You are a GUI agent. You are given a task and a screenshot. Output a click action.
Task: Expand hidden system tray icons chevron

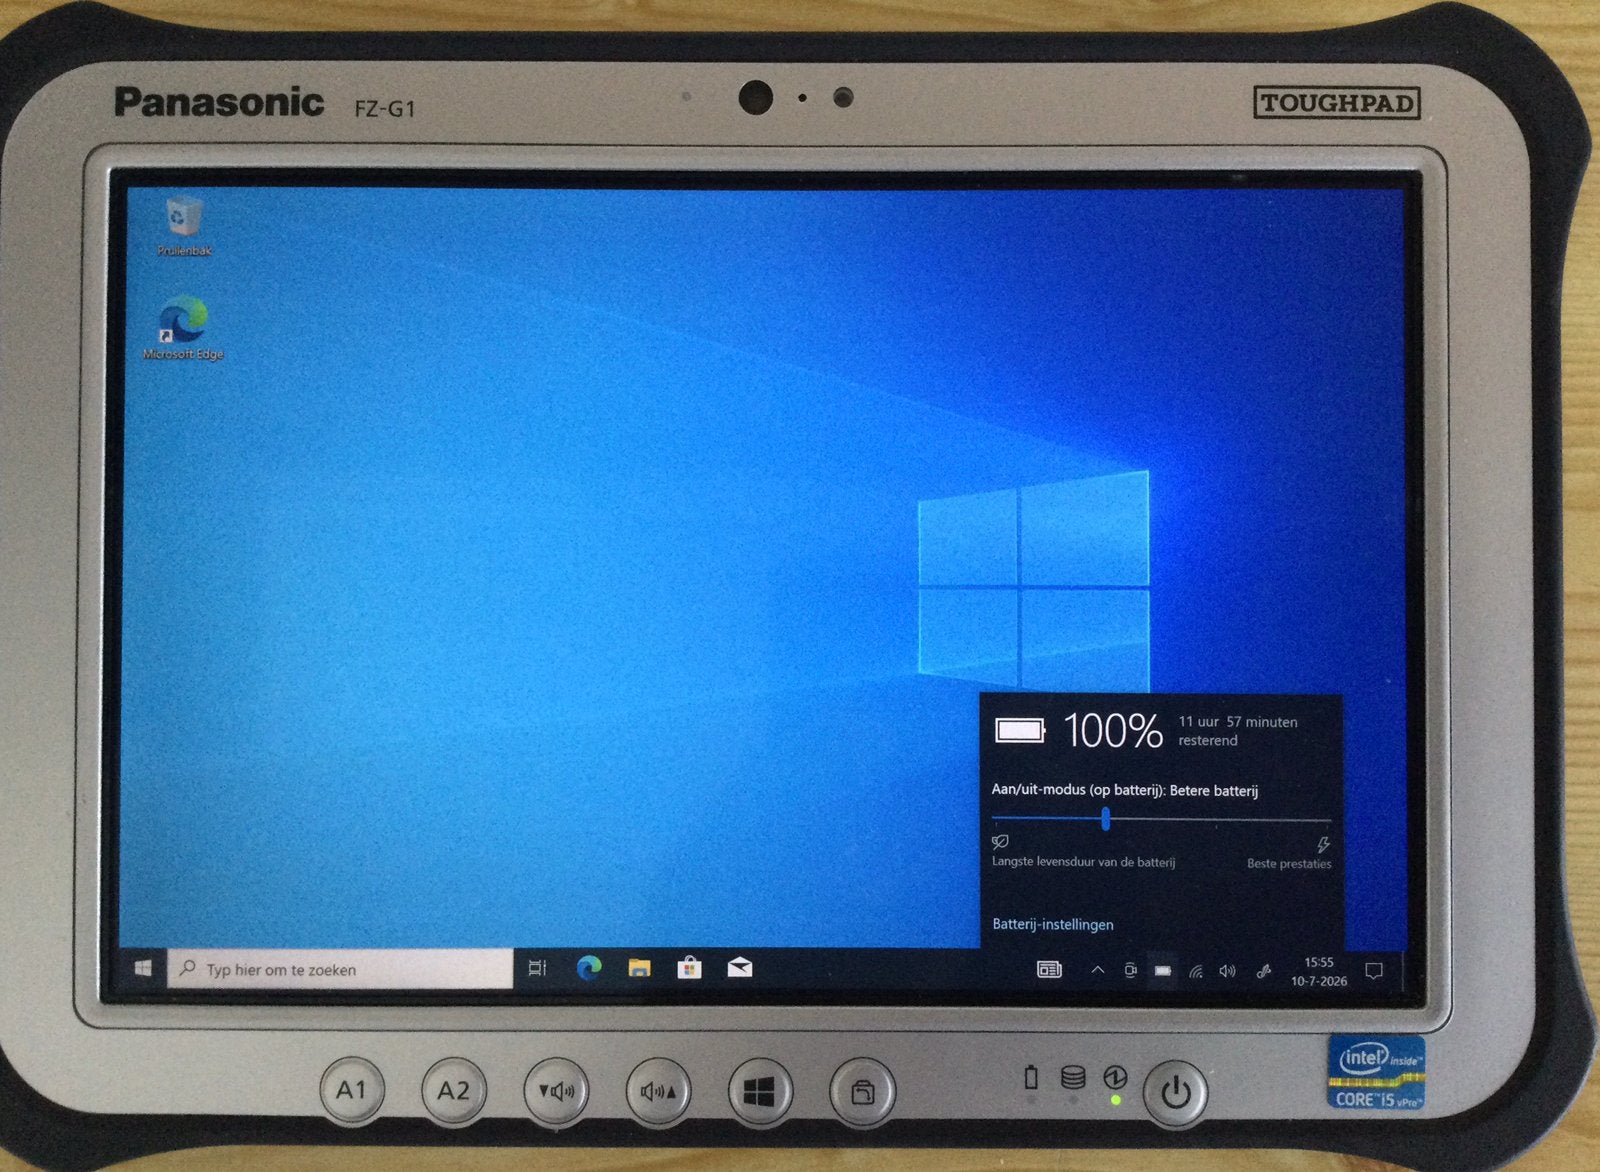[1097, 970]
